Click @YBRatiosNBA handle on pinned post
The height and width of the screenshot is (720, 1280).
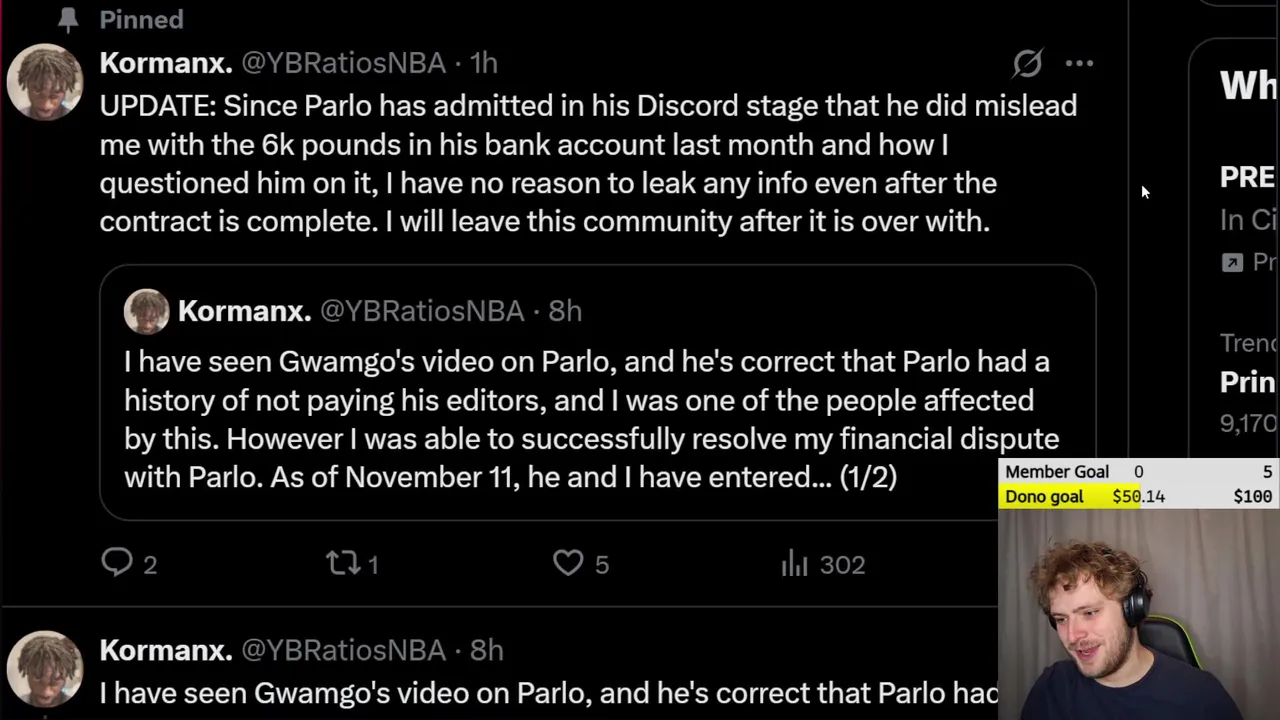tap(343, 63)
